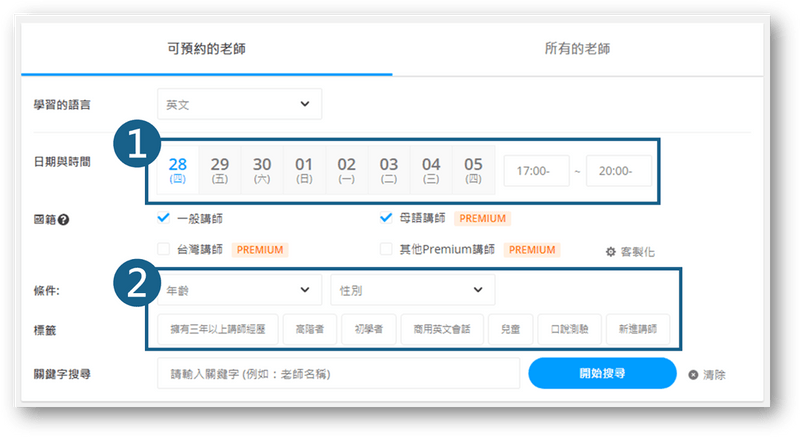Pick date 29 (五) in the date row
Screen dimensions: 800x437
click(x=220, y=169)
